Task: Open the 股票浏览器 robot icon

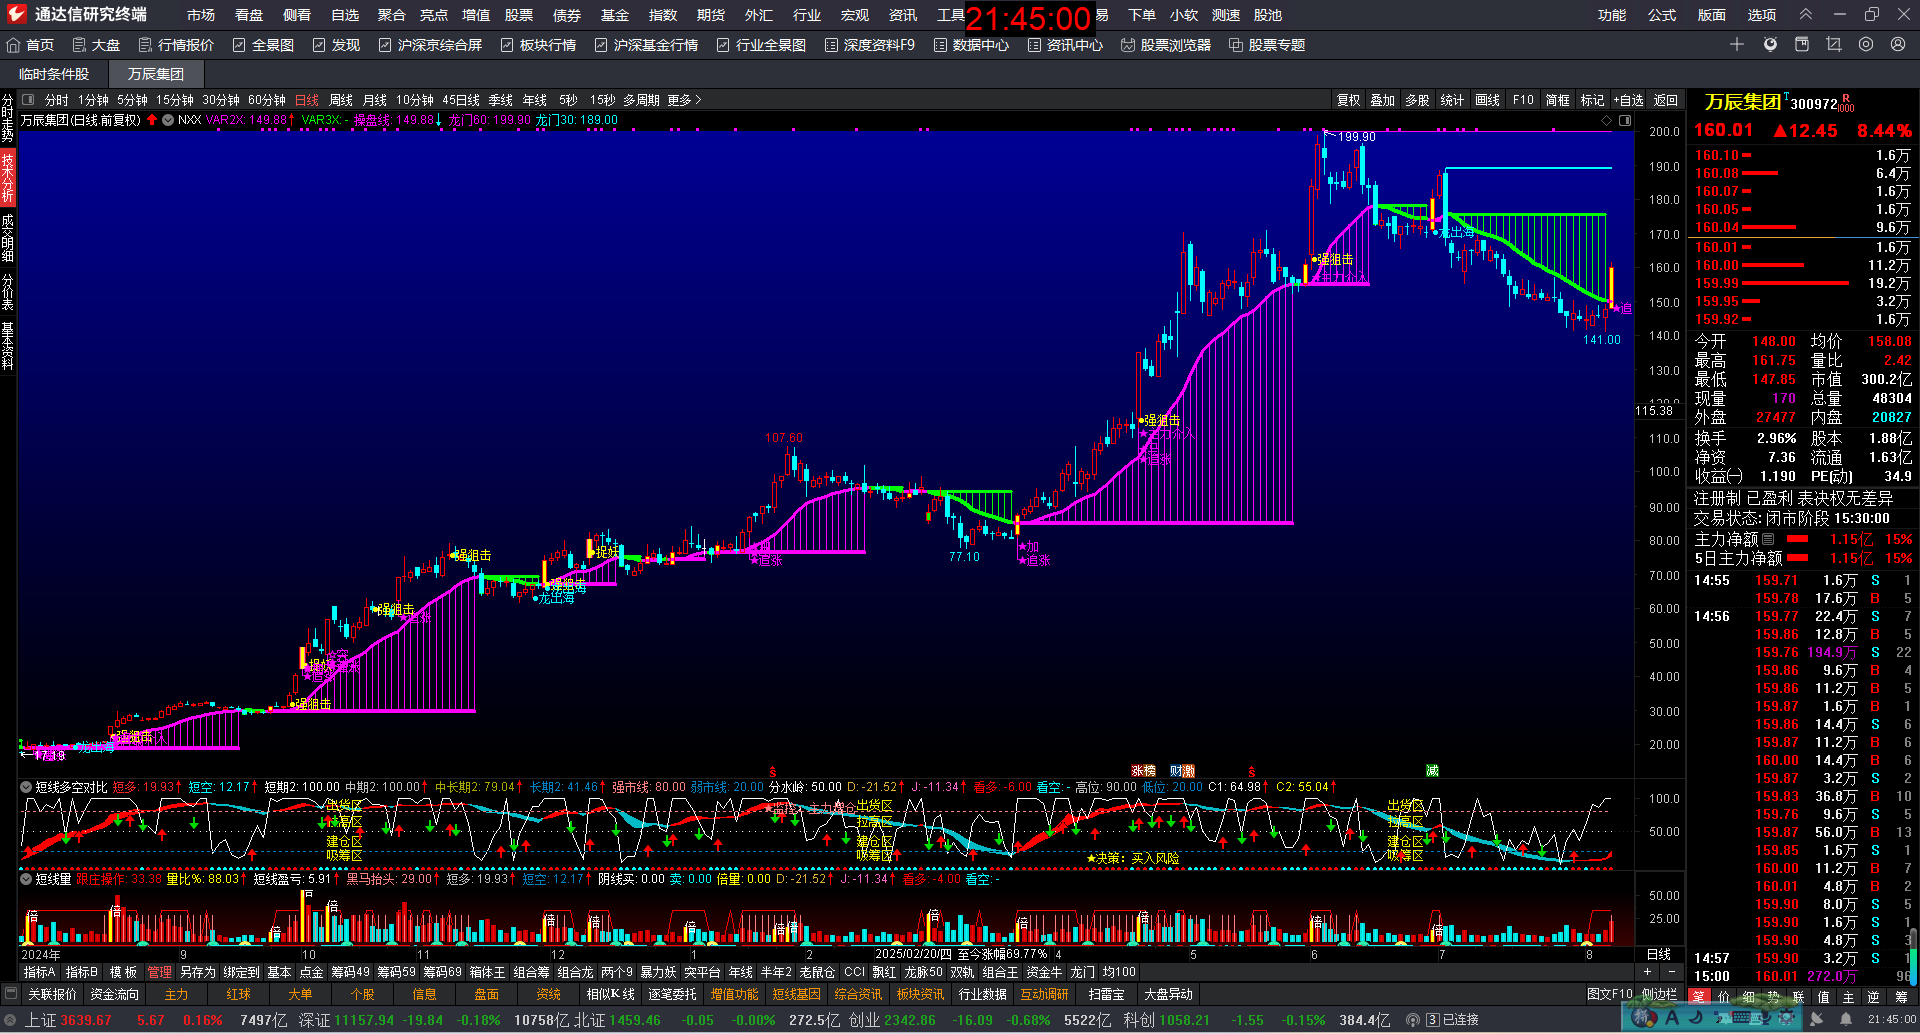Action: tap(1128, 45)
